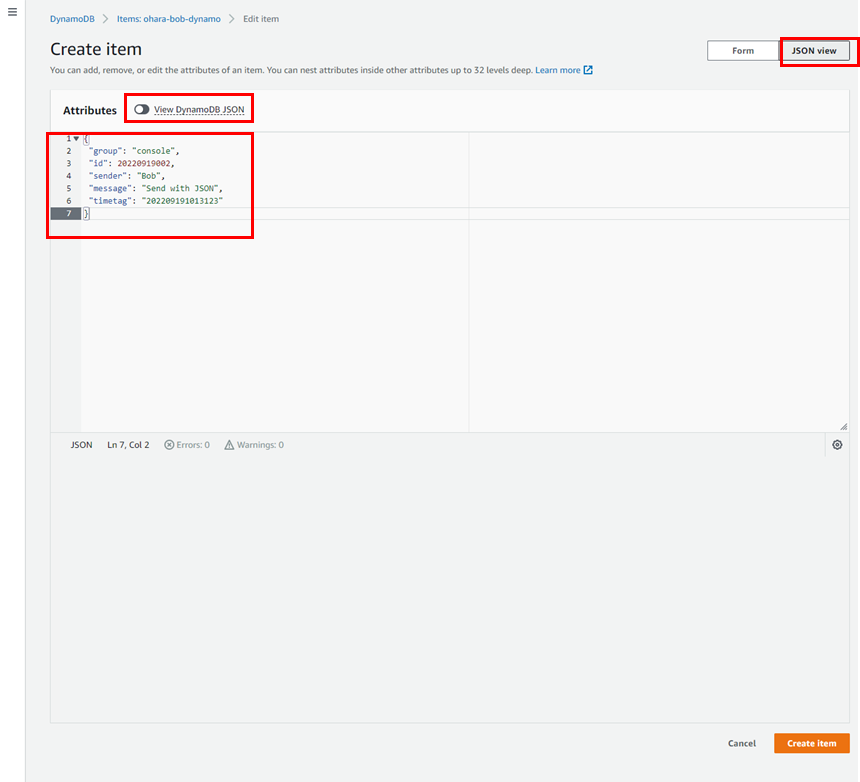Click line number 7 in the editor gutter

click(x=68, y=214)
